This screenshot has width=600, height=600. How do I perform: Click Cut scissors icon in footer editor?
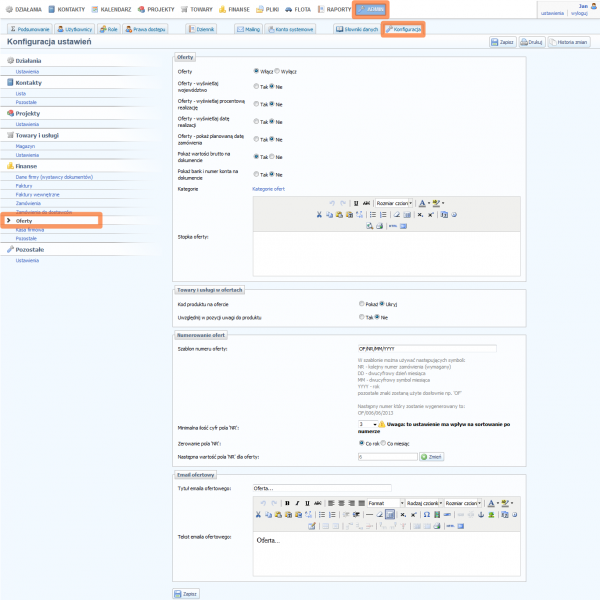point(319,214)
